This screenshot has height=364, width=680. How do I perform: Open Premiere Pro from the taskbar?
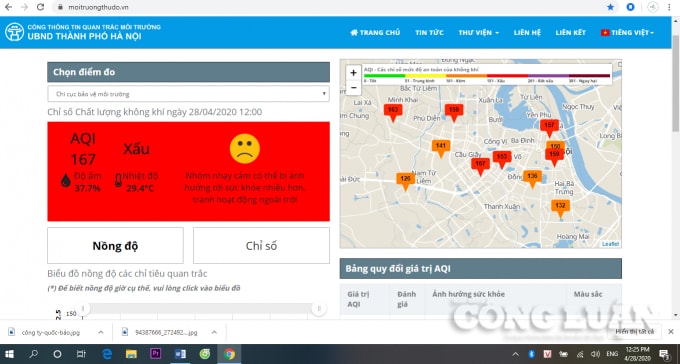point(155,354)
